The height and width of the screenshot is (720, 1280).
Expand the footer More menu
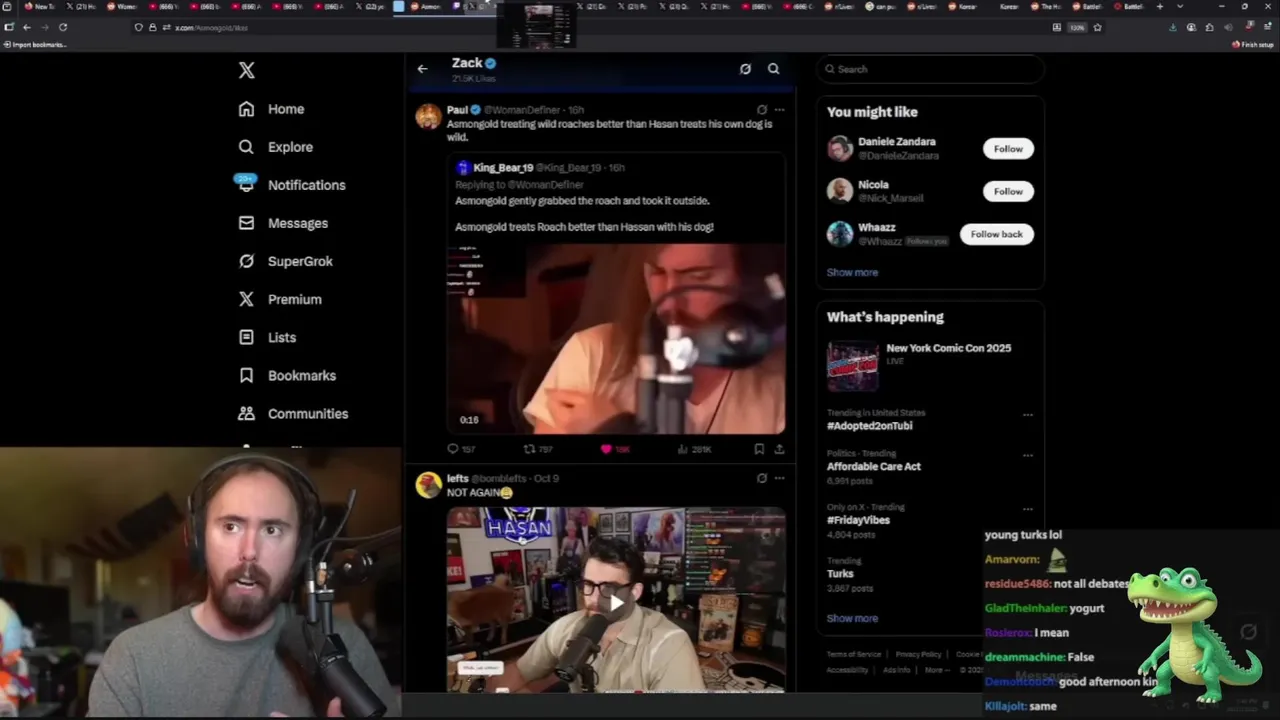[x=935, y=670]
